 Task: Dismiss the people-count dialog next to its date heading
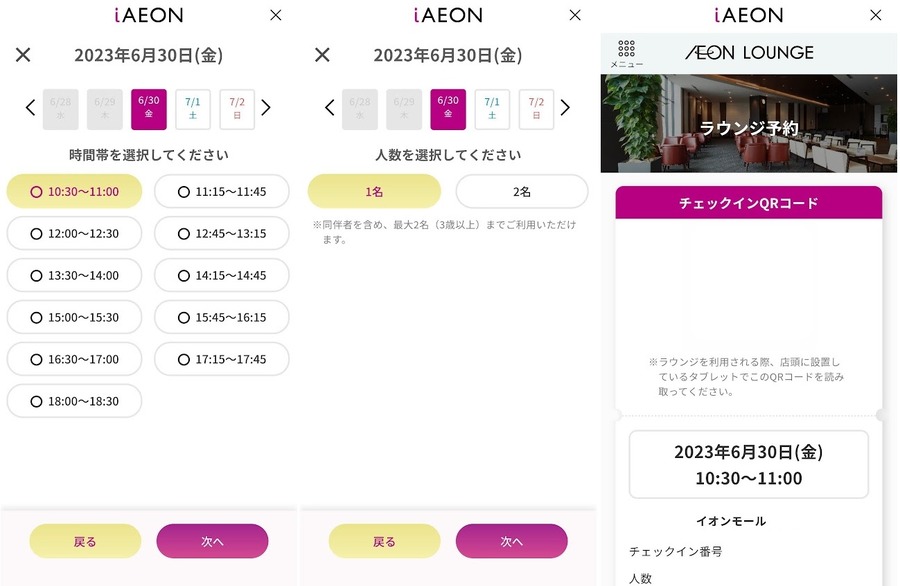pos(323,55)
